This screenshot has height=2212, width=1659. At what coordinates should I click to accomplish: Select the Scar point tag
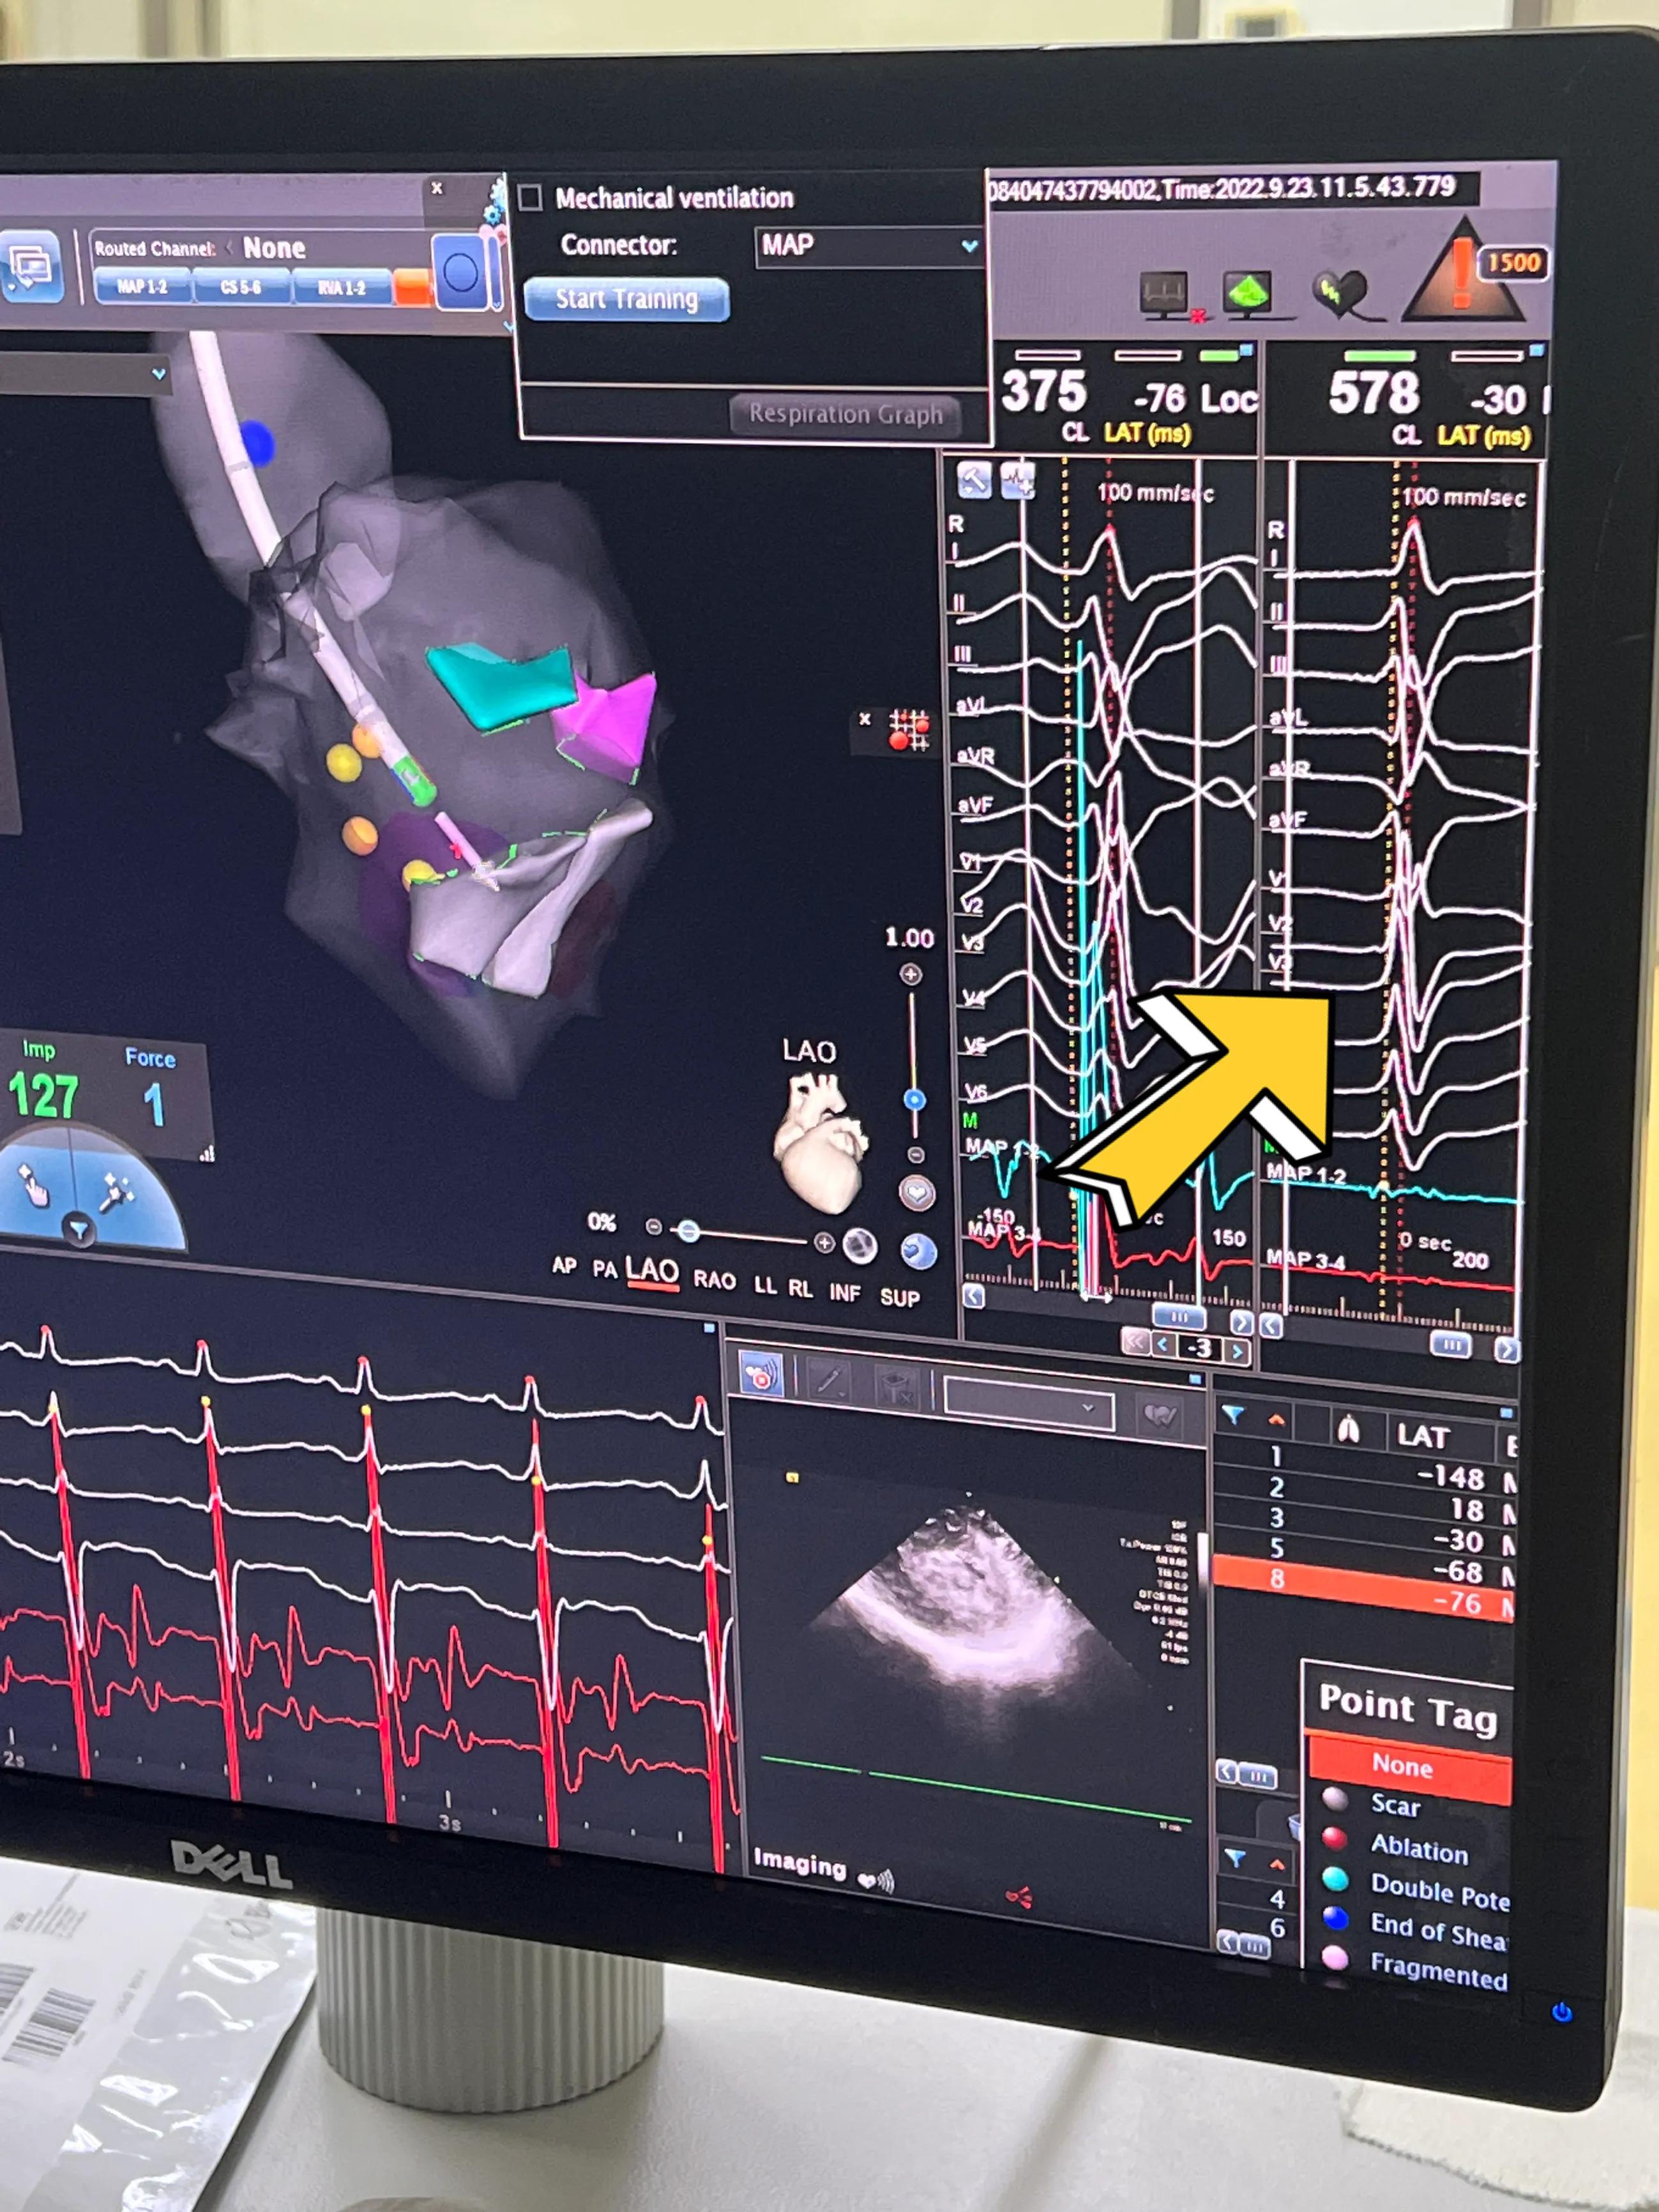[x=1394, y=1805]
